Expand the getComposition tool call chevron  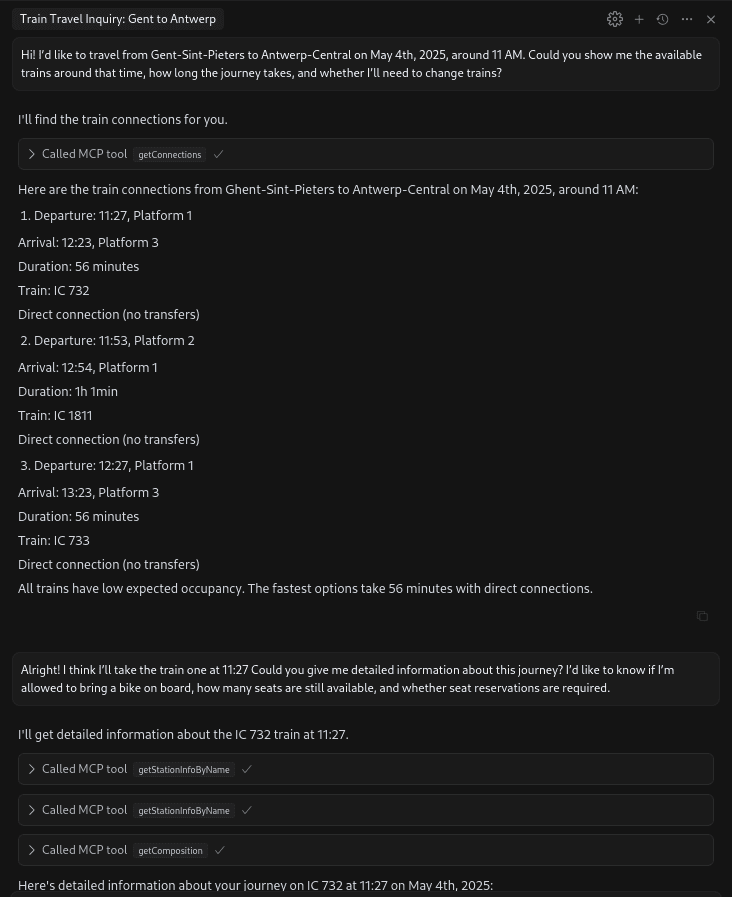(32, 850)
